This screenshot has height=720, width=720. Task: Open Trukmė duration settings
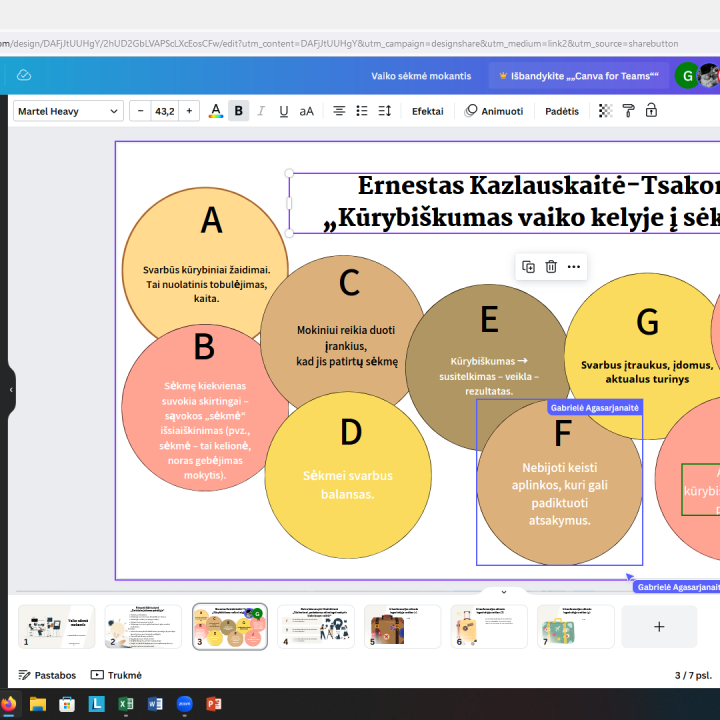tap(116, 675)
